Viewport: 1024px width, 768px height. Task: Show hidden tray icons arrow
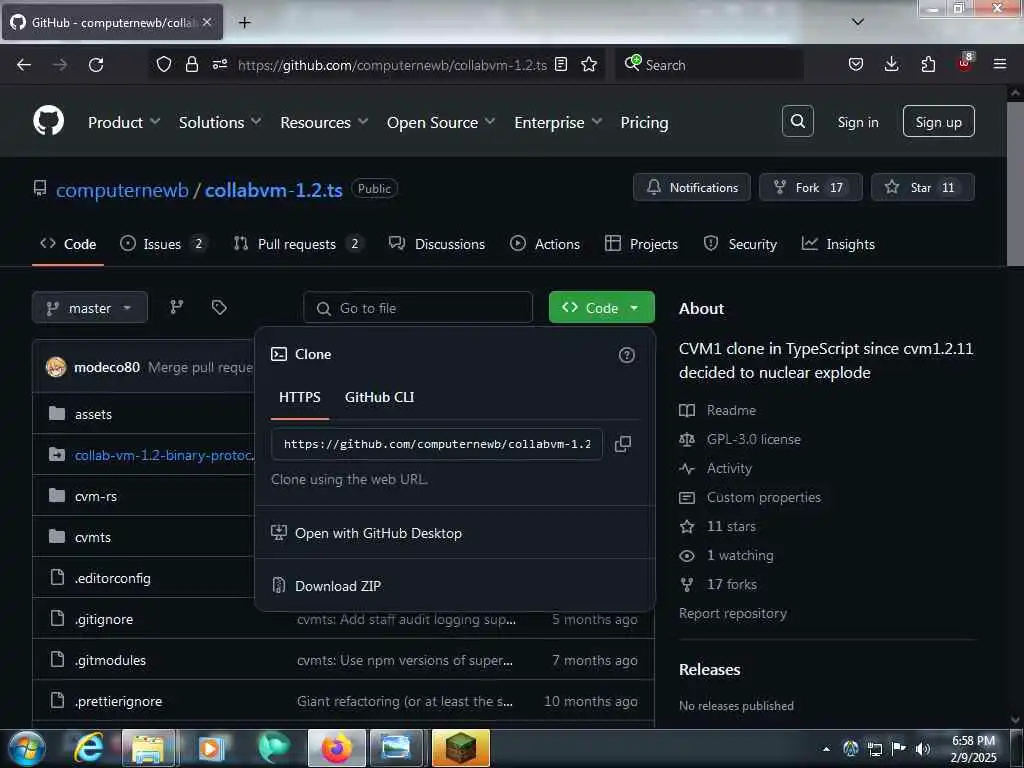point(826,749)
